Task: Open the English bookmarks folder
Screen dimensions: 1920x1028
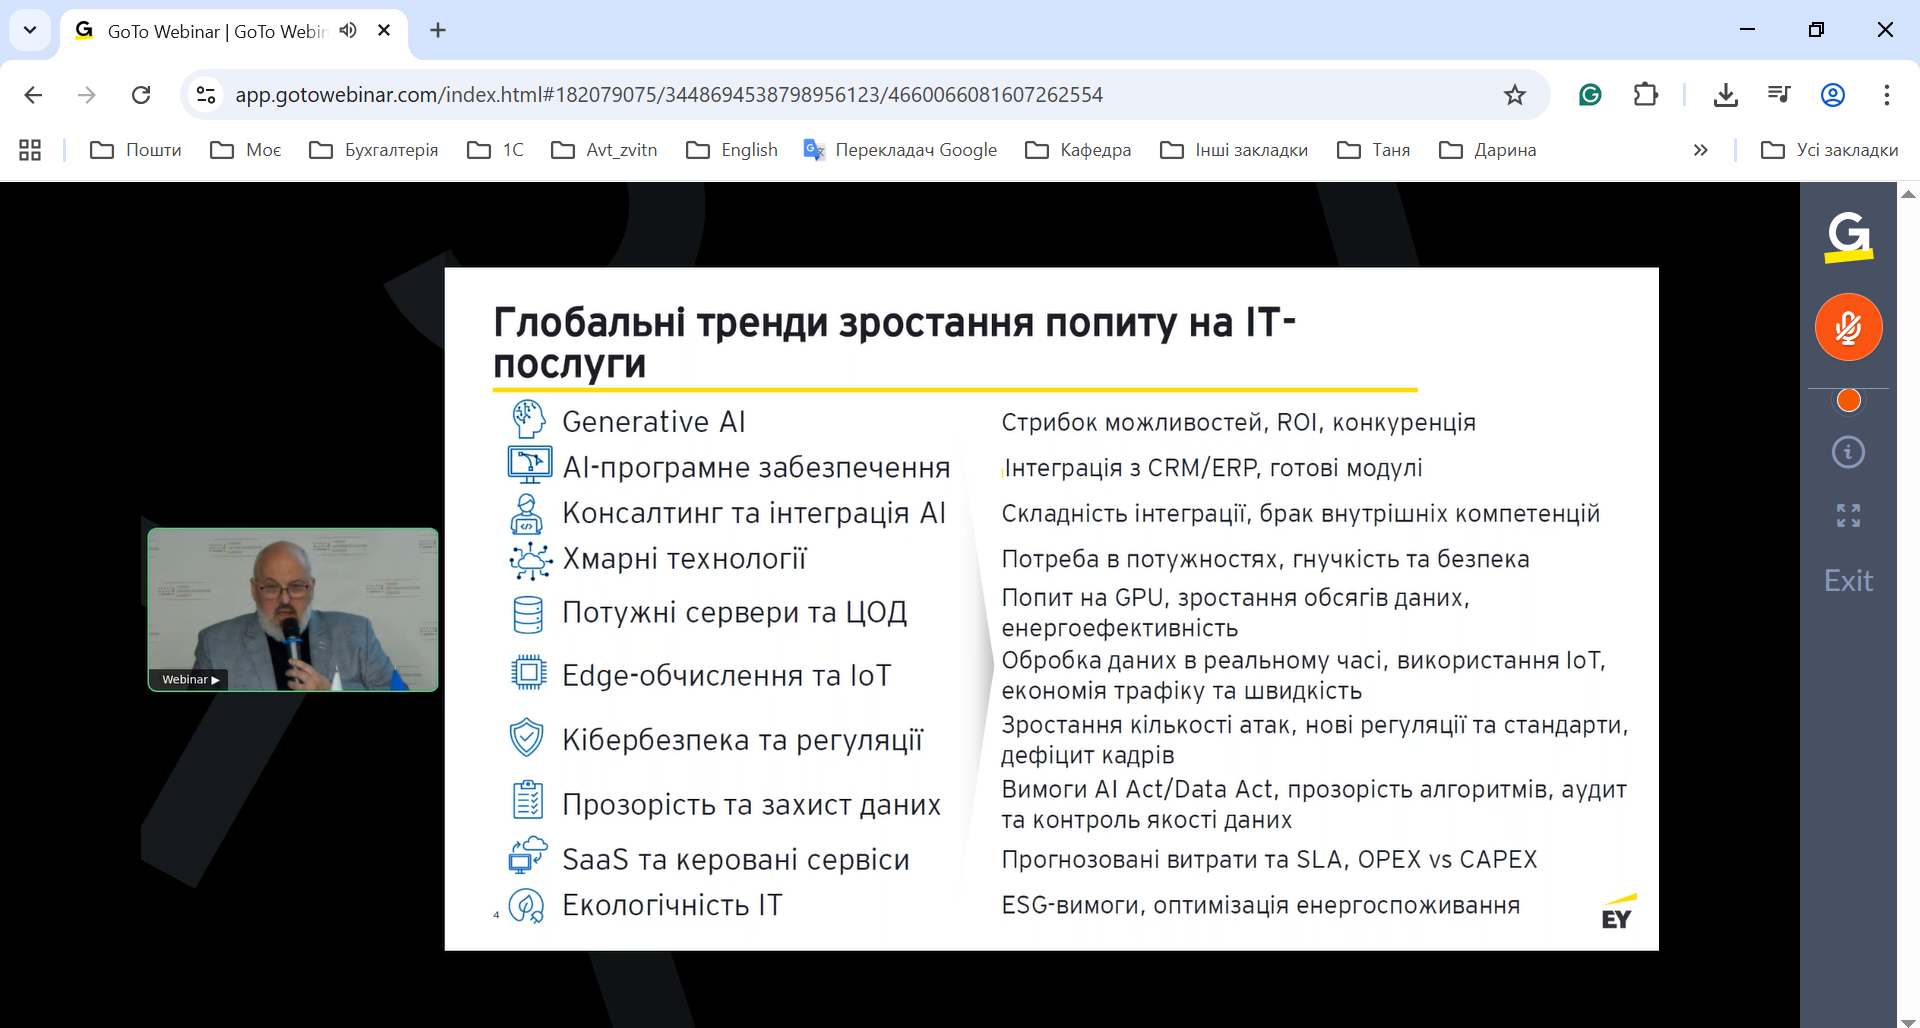Action: click(x=732, y=150)
